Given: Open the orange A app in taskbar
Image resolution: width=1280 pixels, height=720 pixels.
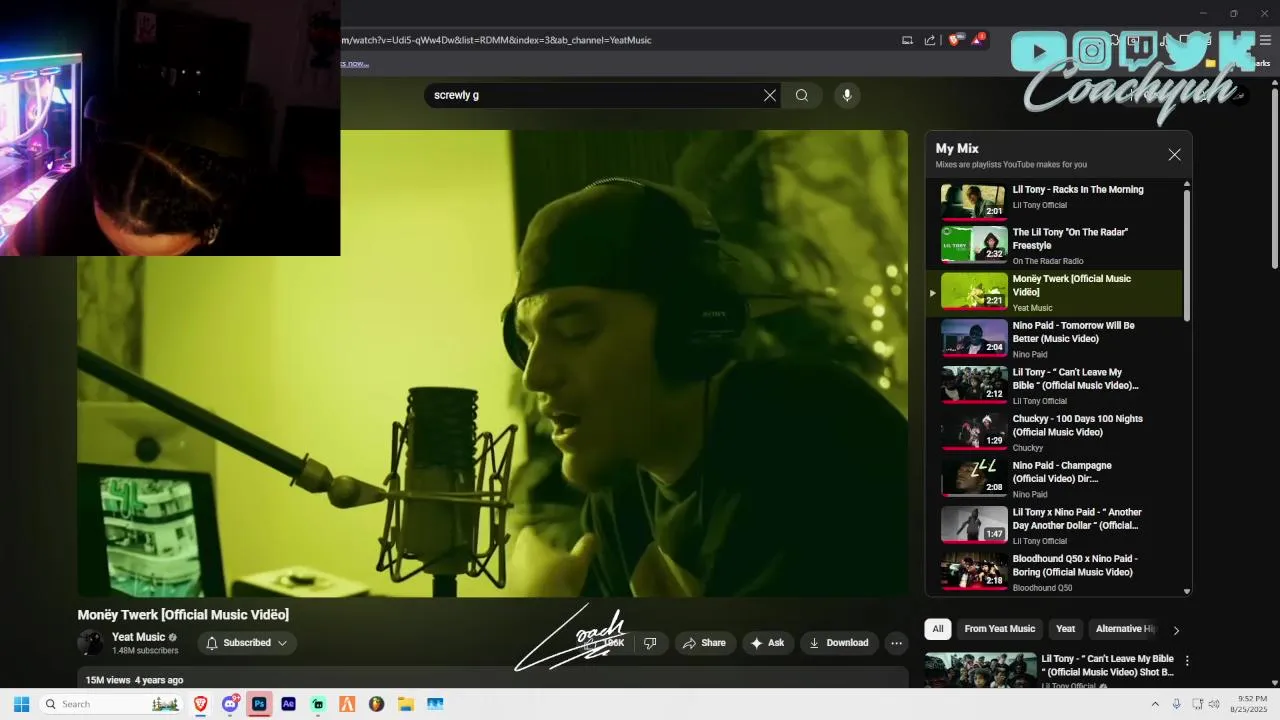Looking at the screenshot, I should (347, 704).
